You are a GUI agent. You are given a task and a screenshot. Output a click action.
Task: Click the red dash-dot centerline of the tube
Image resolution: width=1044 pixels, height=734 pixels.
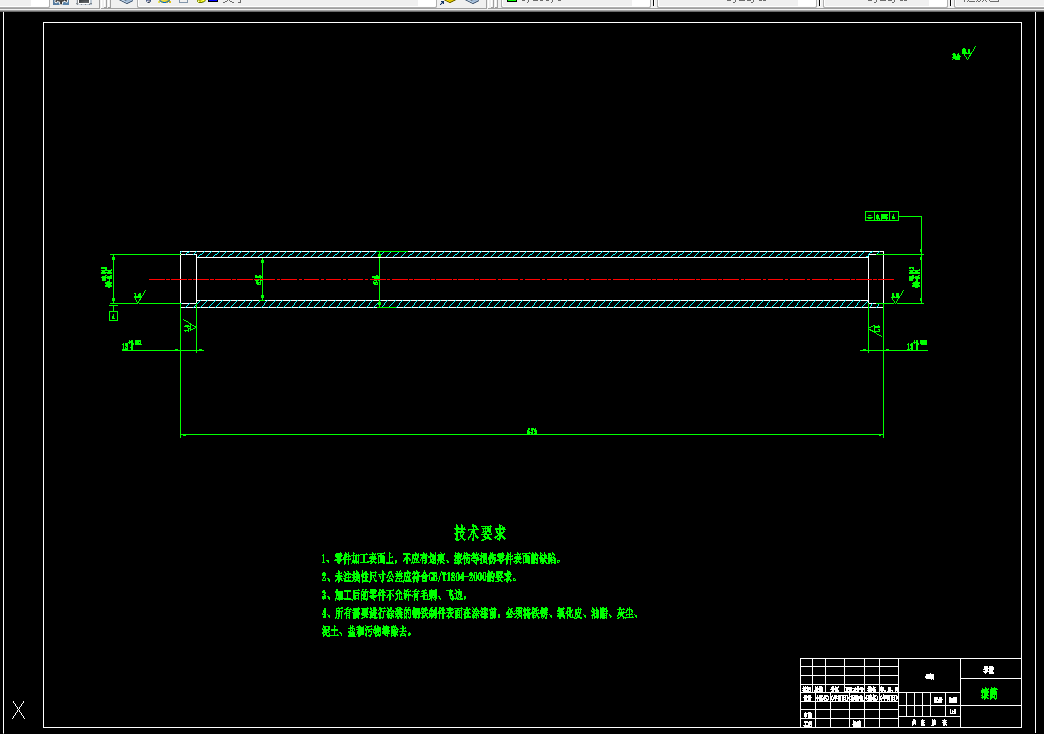point(521,280)
